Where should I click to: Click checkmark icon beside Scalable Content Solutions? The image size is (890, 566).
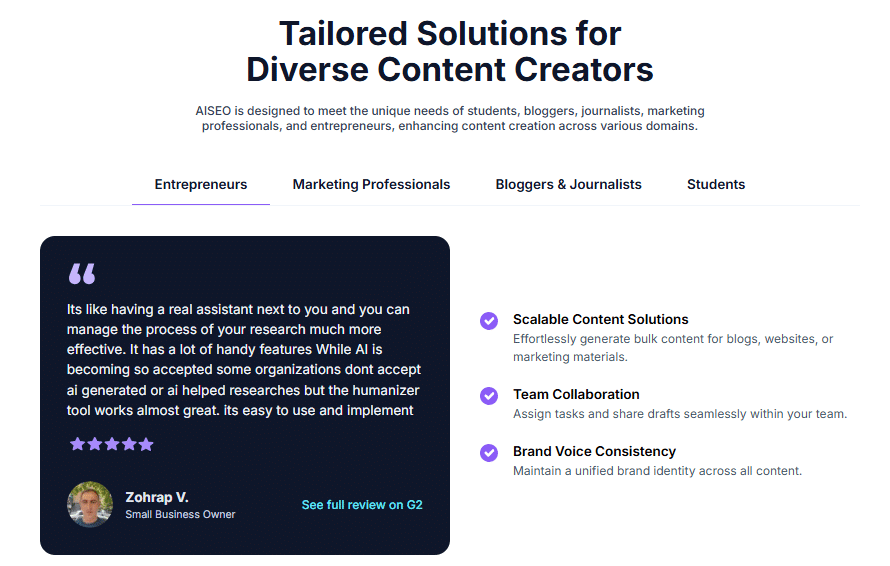click(x=489, y=320)
